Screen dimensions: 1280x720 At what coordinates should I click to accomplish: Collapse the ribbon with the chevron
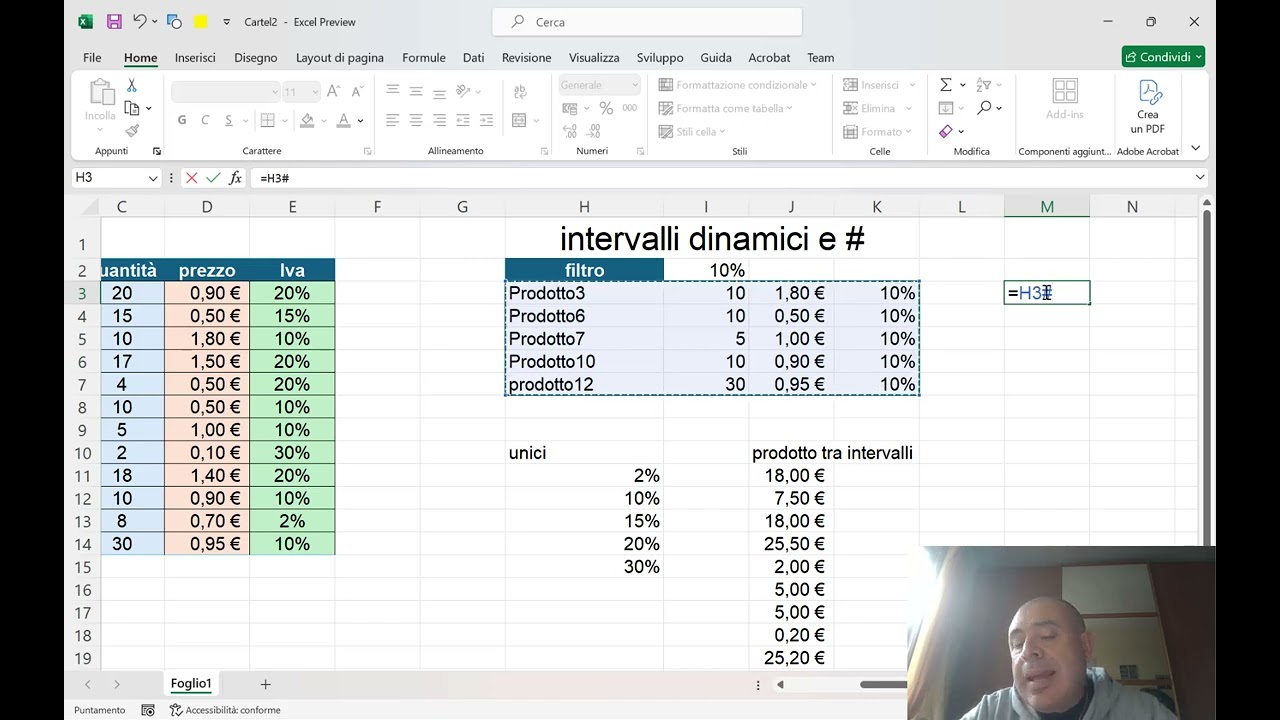1195,149
